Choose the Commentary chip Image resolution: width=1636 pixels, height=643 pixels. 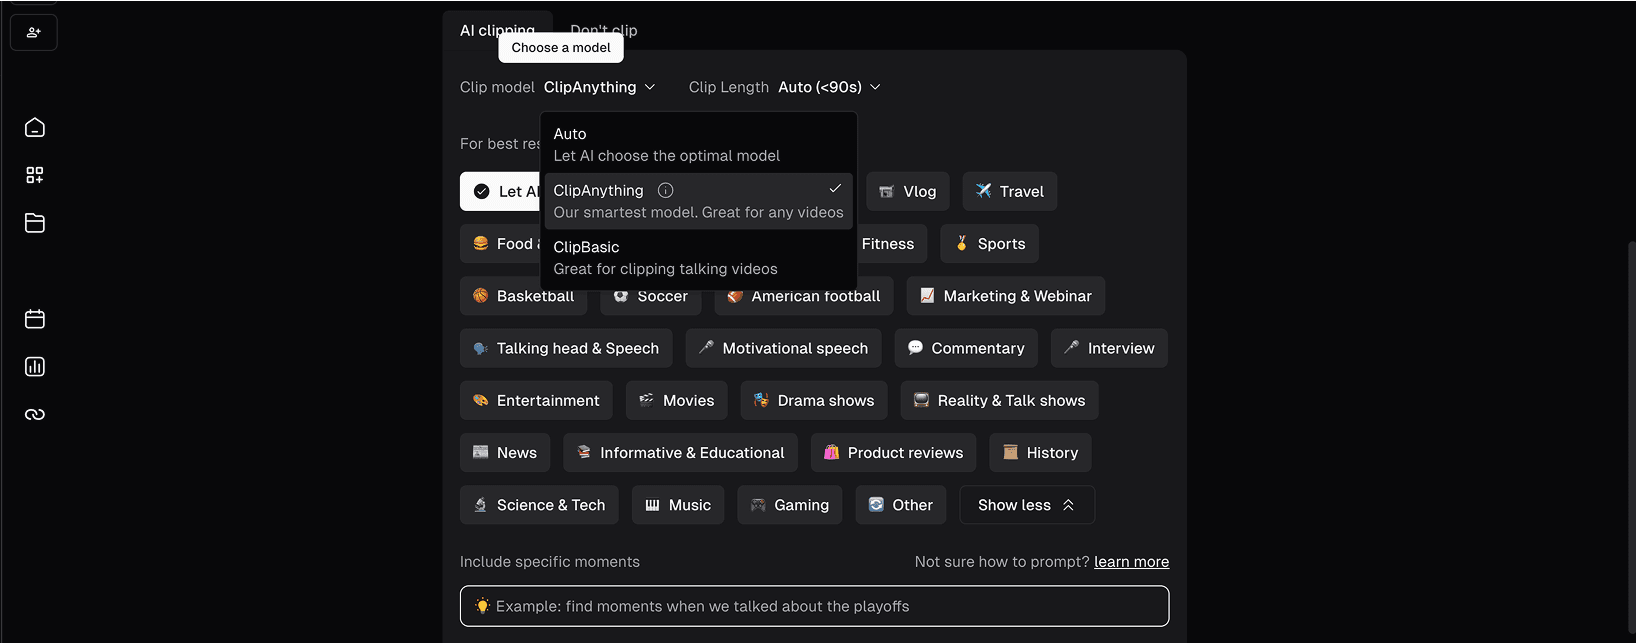(x=966, y=348)
